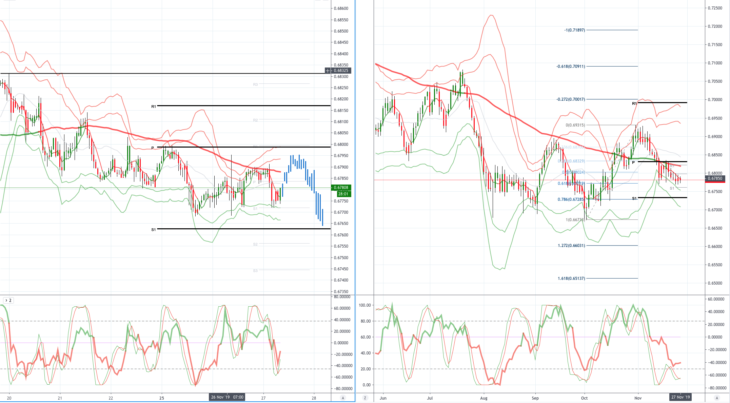Click the Aug label on the right time axis
The height and width of the screenshot is (403, 730).
click(x=484, y=398)
